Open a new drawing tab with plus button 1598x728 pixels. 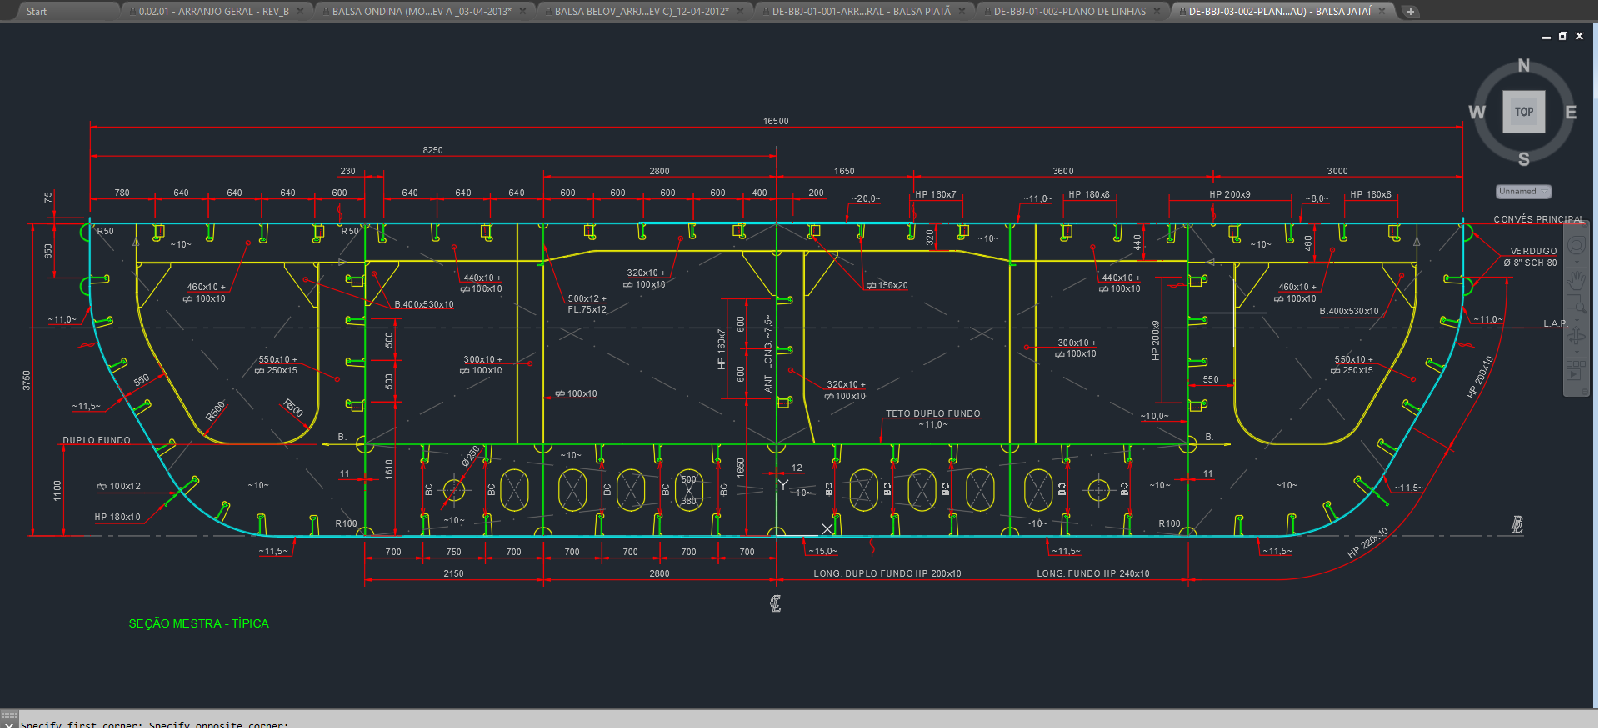click(1410, 11)
